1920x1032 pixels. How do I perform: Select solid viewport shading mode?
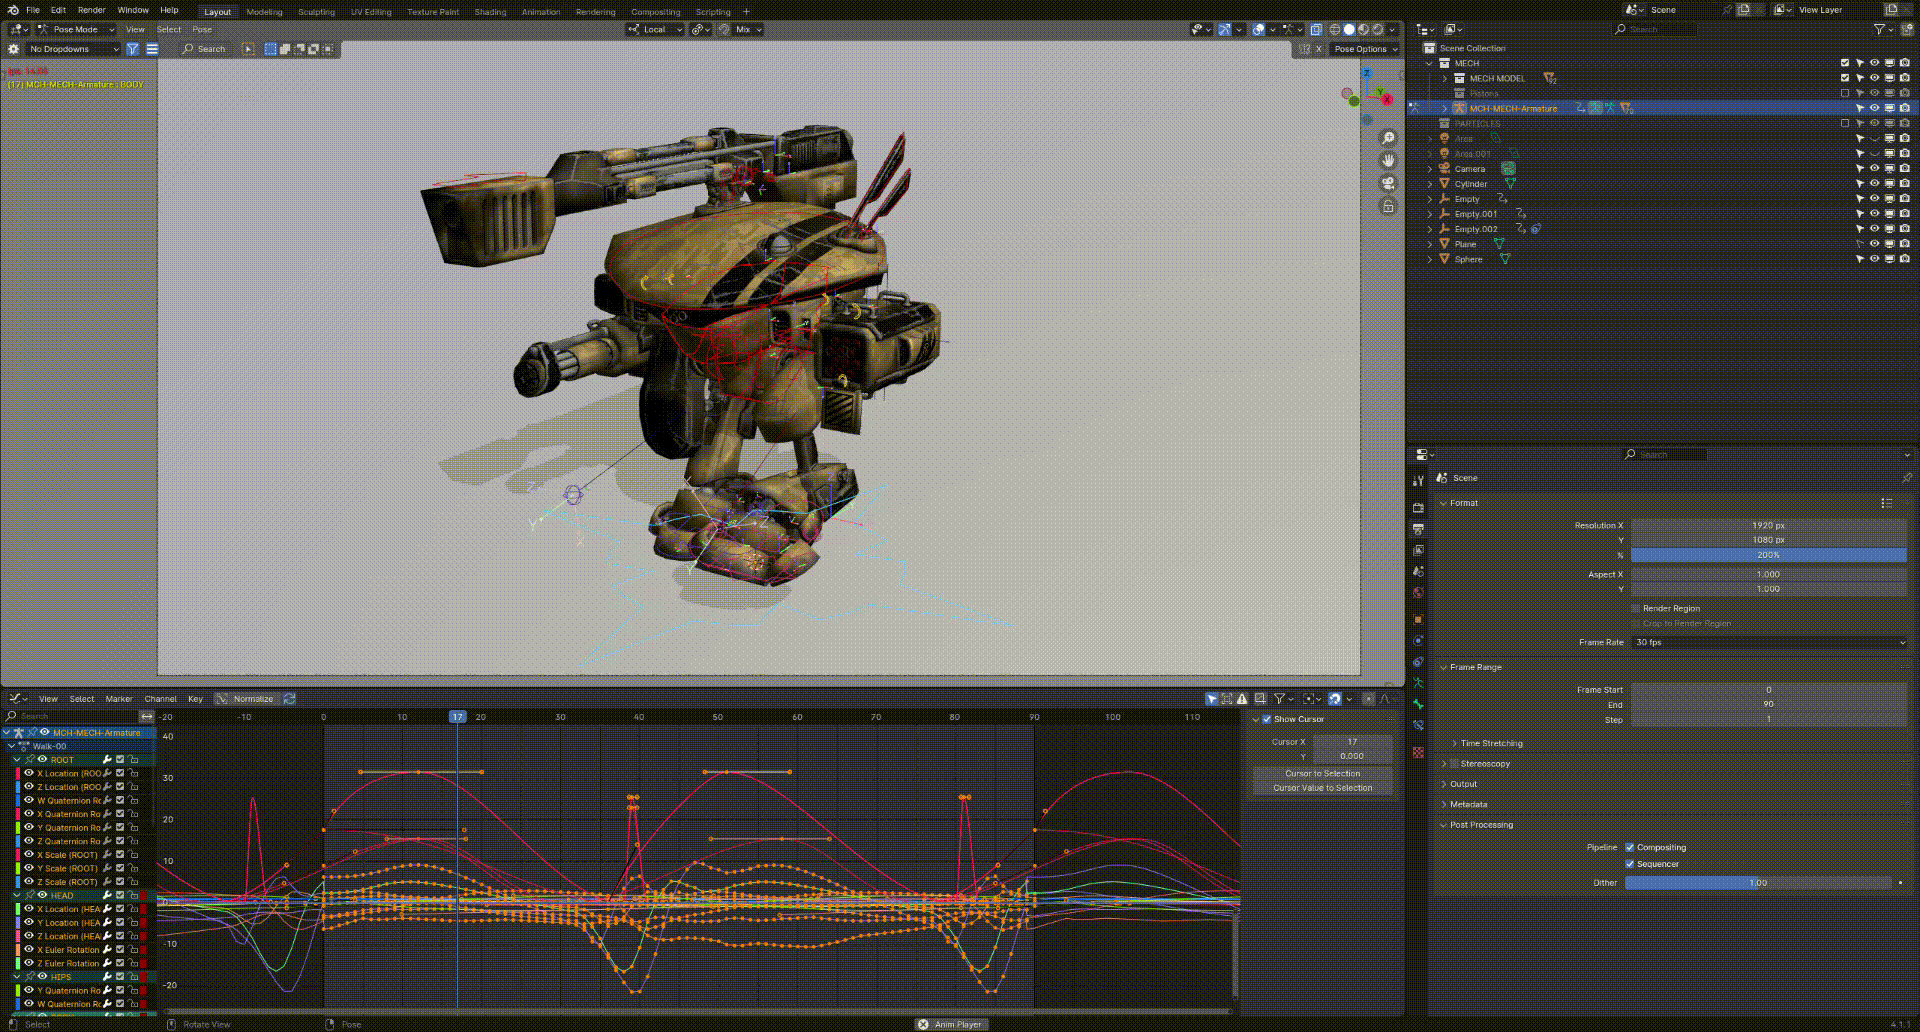(x=1349, y=29)
